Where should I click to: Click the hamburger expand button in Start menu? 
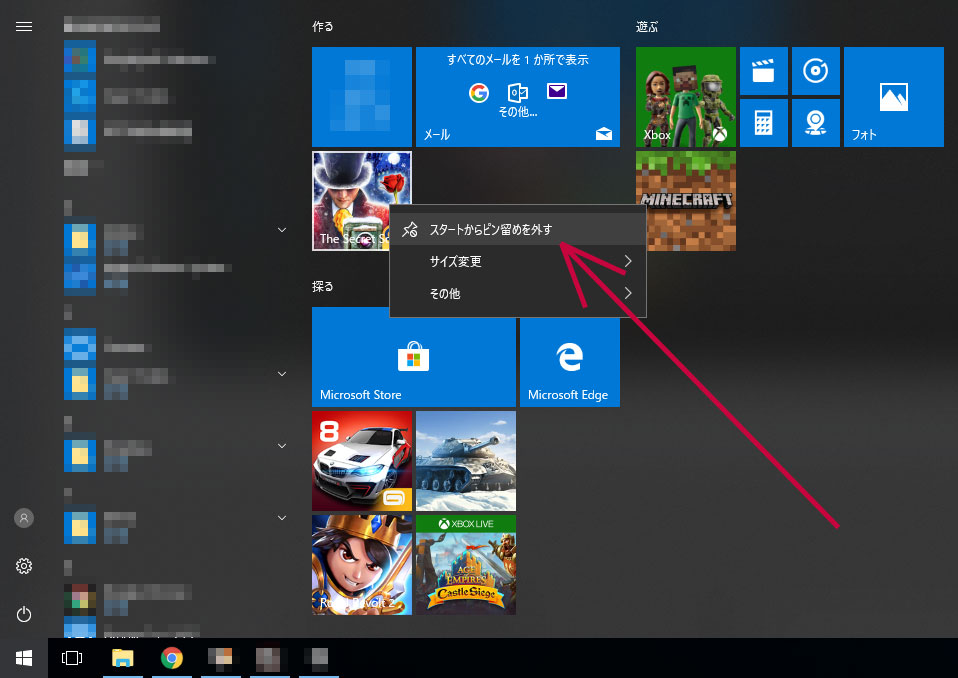pos(24,26)
